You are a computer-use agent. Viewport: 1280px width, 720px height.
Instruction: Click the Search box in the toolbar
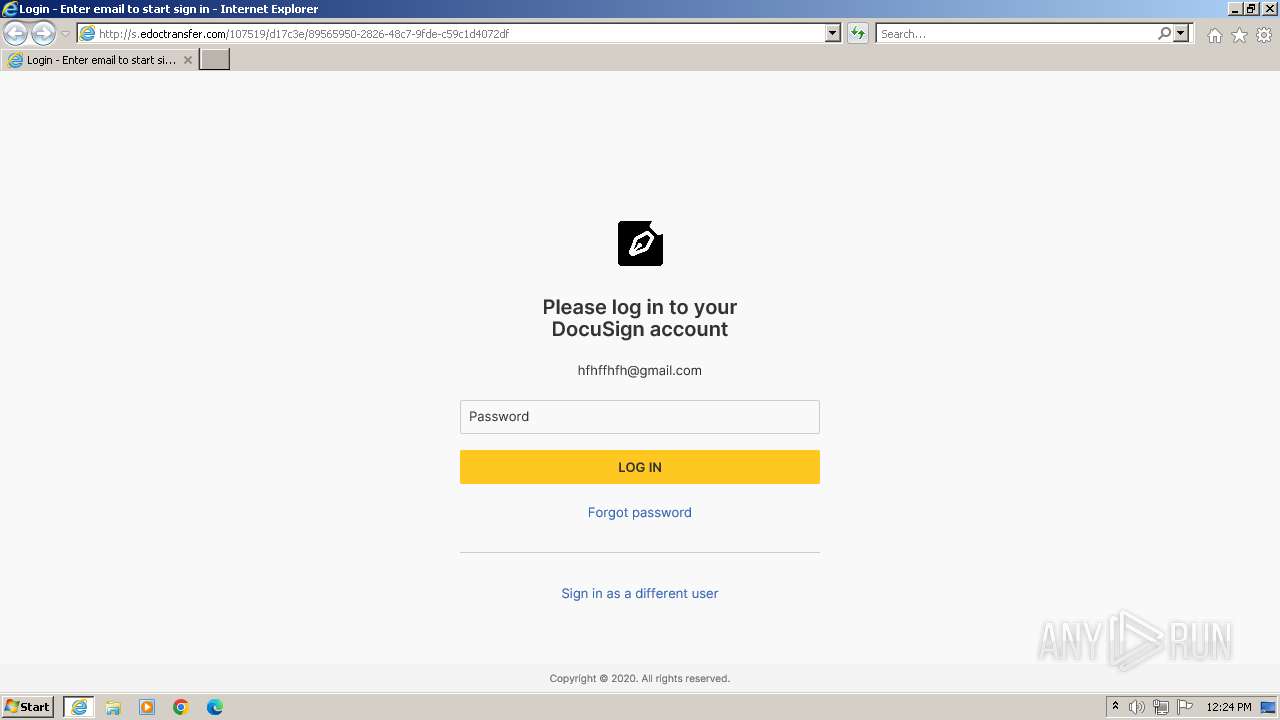point(1015,34)
